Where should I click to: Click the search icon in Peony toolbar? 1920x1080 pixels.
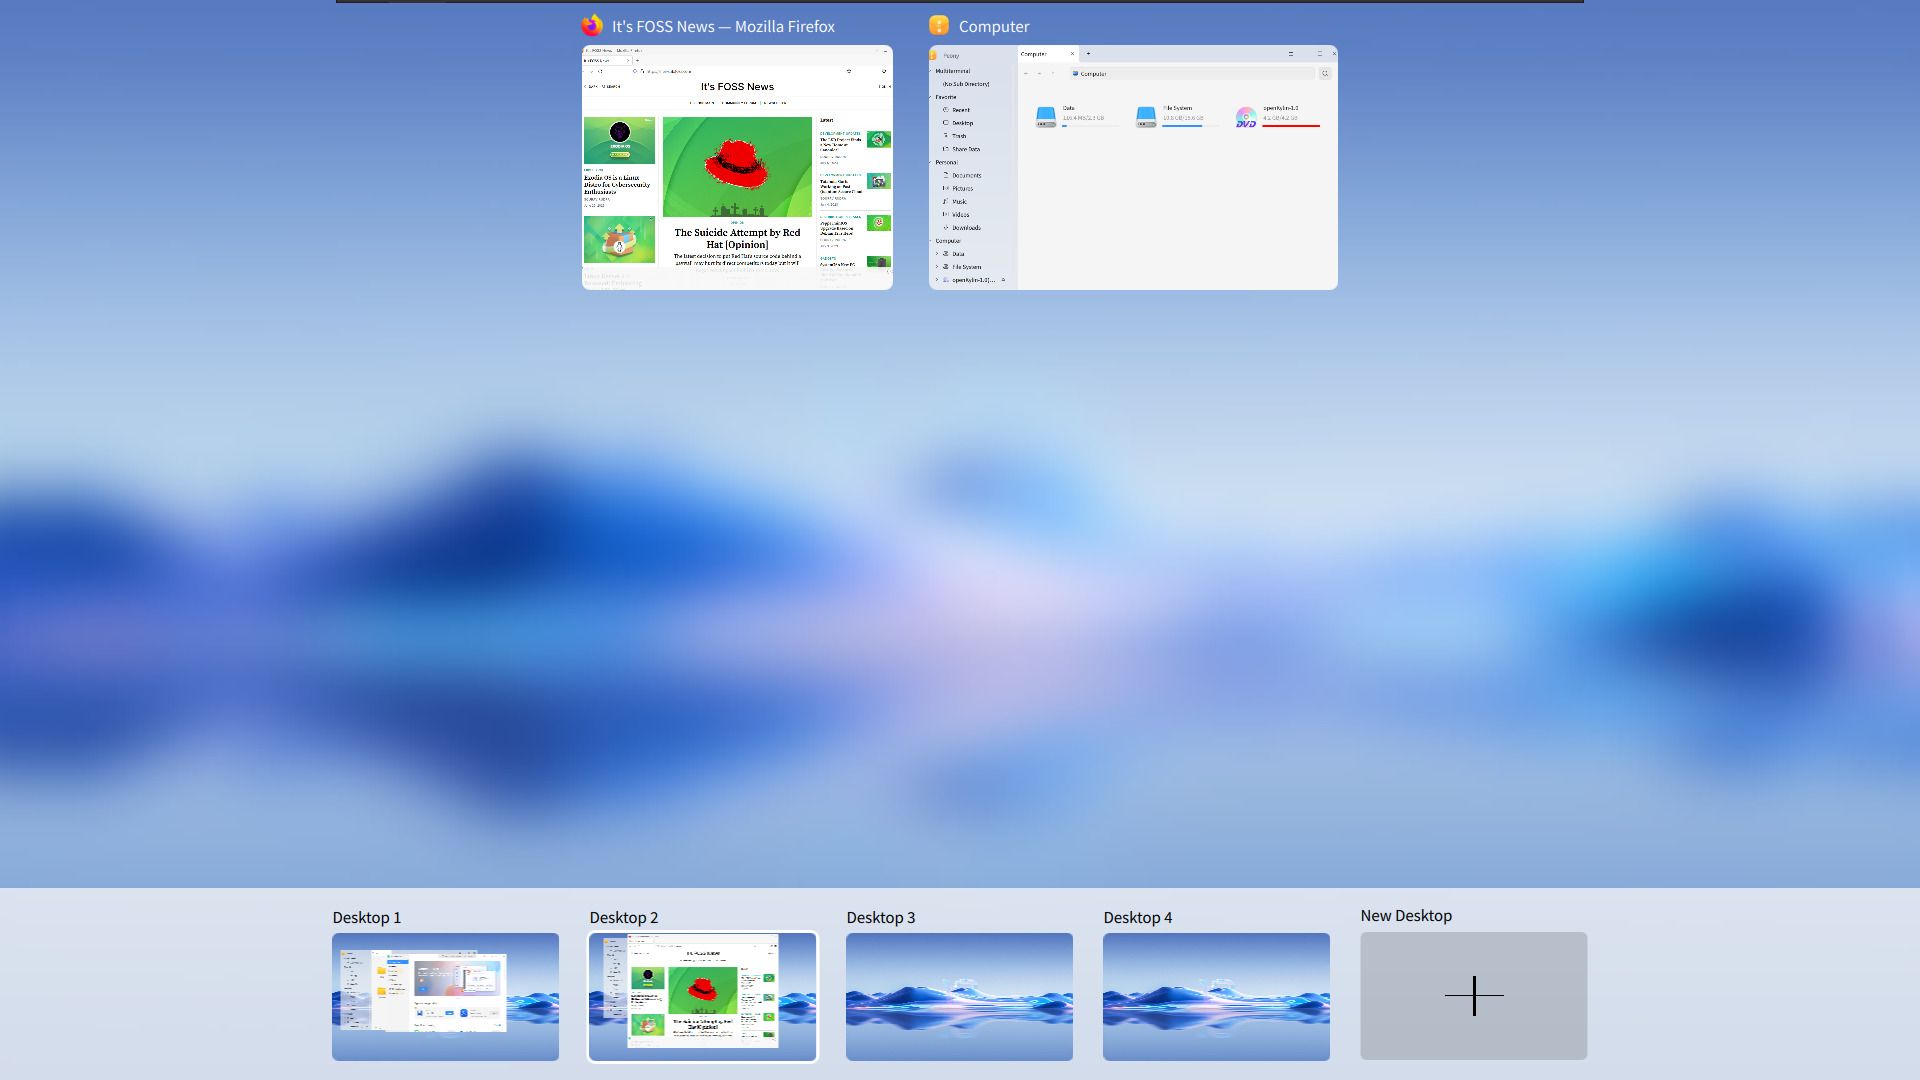coord(1325,74)
